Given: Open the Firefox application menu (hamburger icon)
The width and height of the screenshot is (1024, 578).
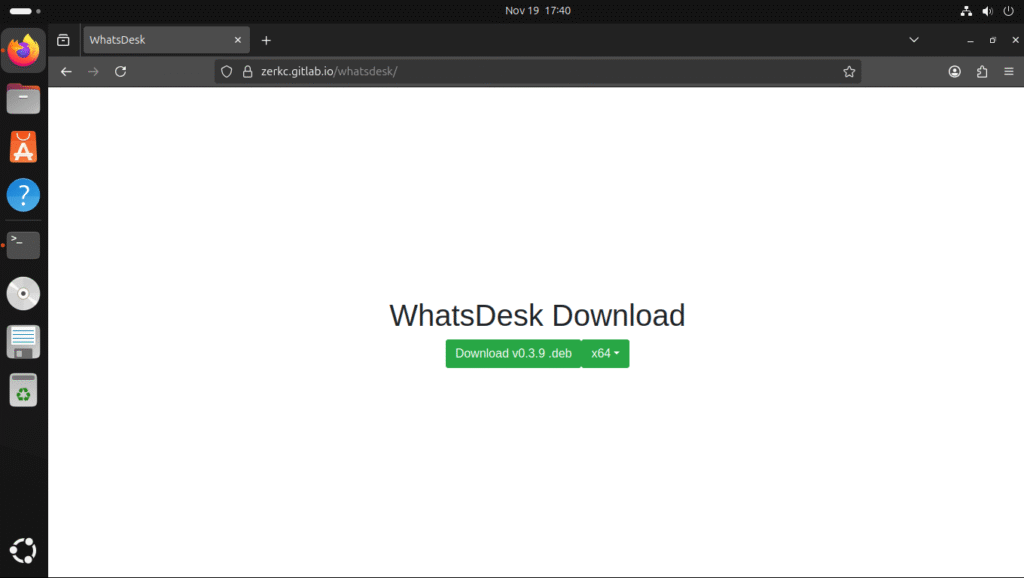Looking at the screenshot, I should [1011, 71].
